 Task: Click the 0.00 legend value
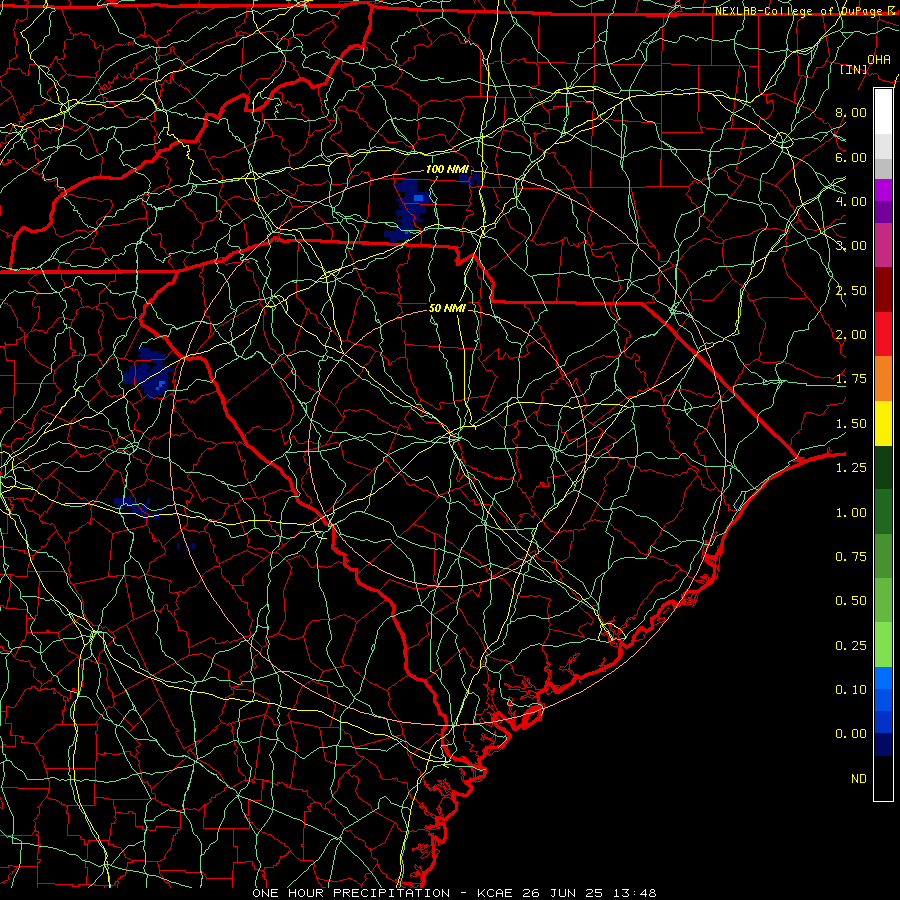point(851,734)
